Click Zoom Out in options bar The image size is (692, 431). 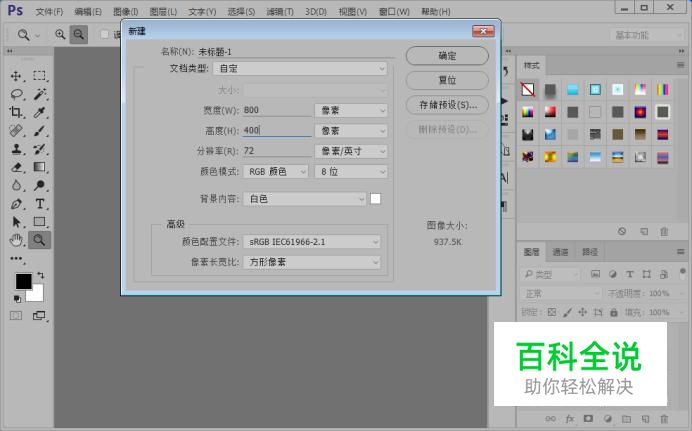79,34
